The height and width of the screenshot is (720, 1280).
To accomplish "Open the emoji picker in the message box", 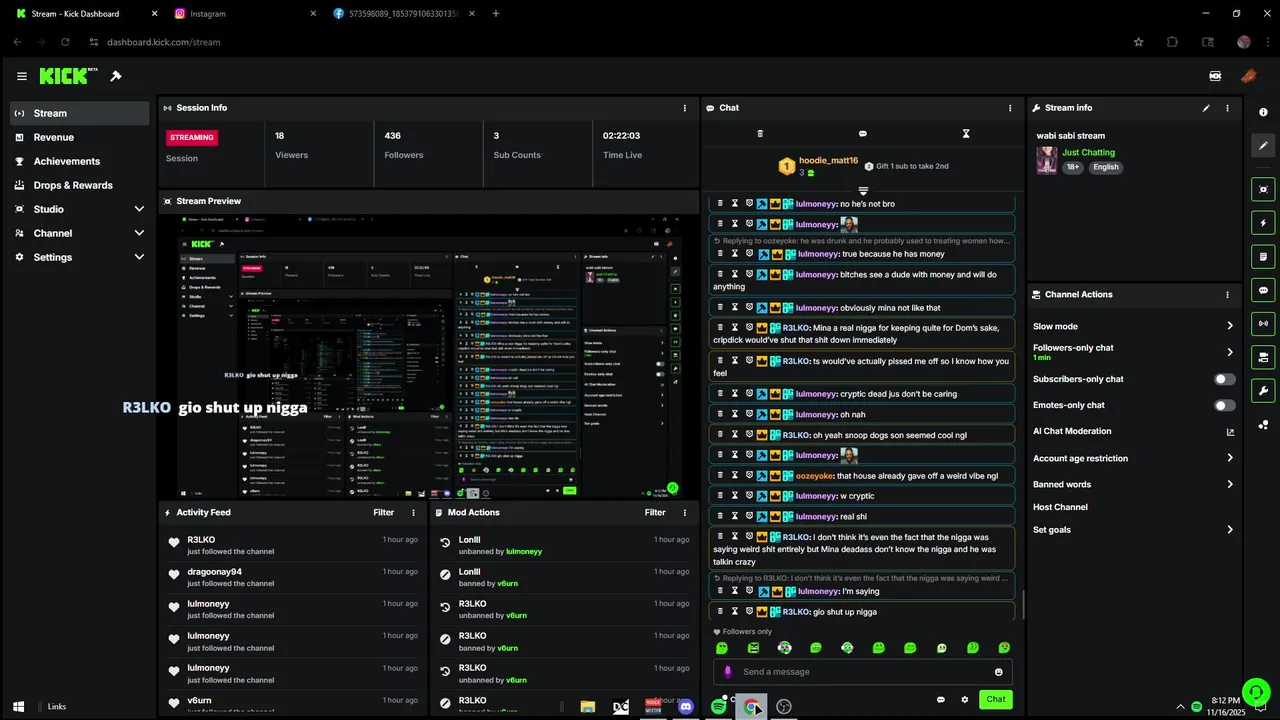I will click(998, 672).
